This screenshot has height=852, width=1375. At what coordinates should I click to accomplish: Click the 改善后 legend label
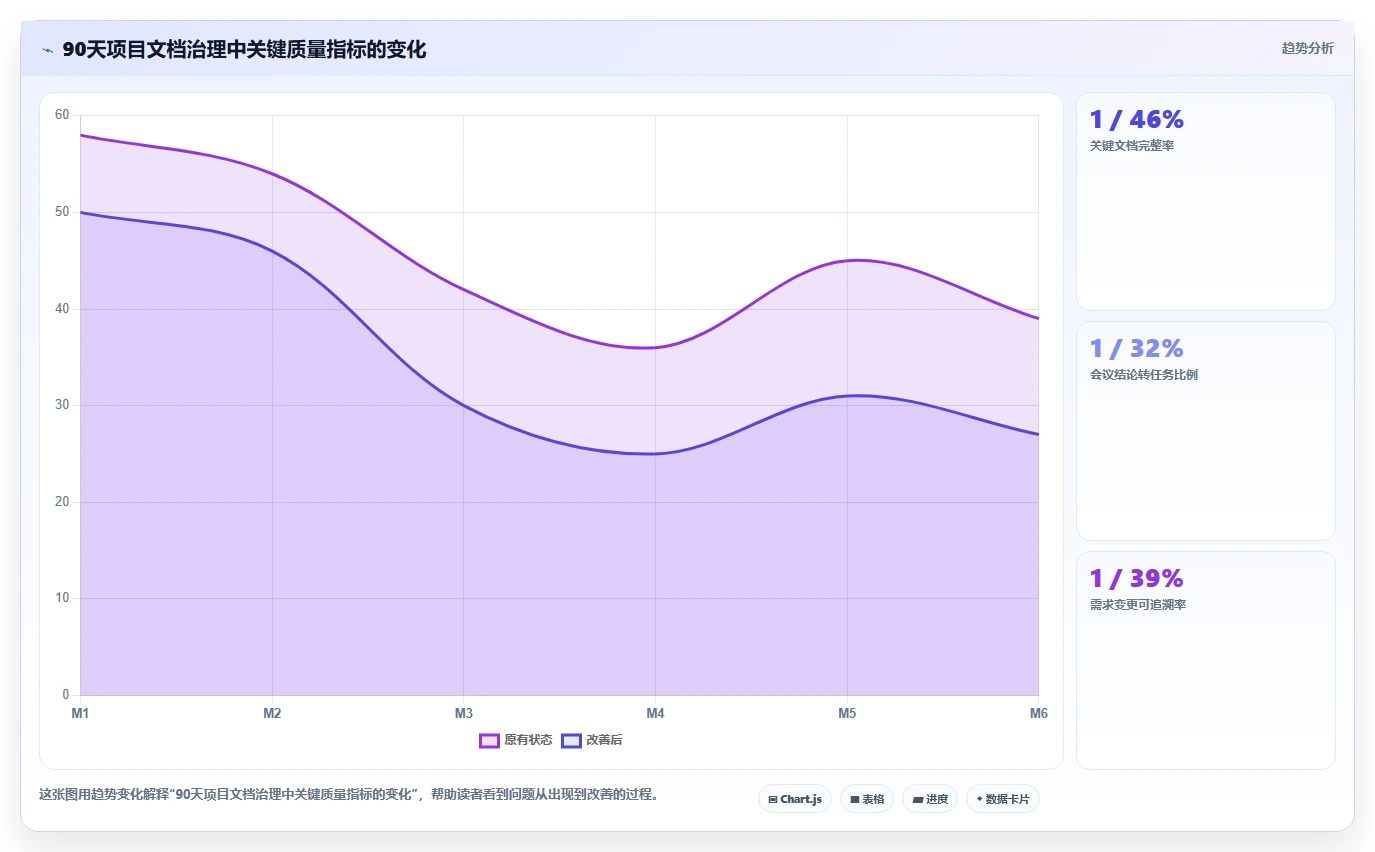coord(604,741)
